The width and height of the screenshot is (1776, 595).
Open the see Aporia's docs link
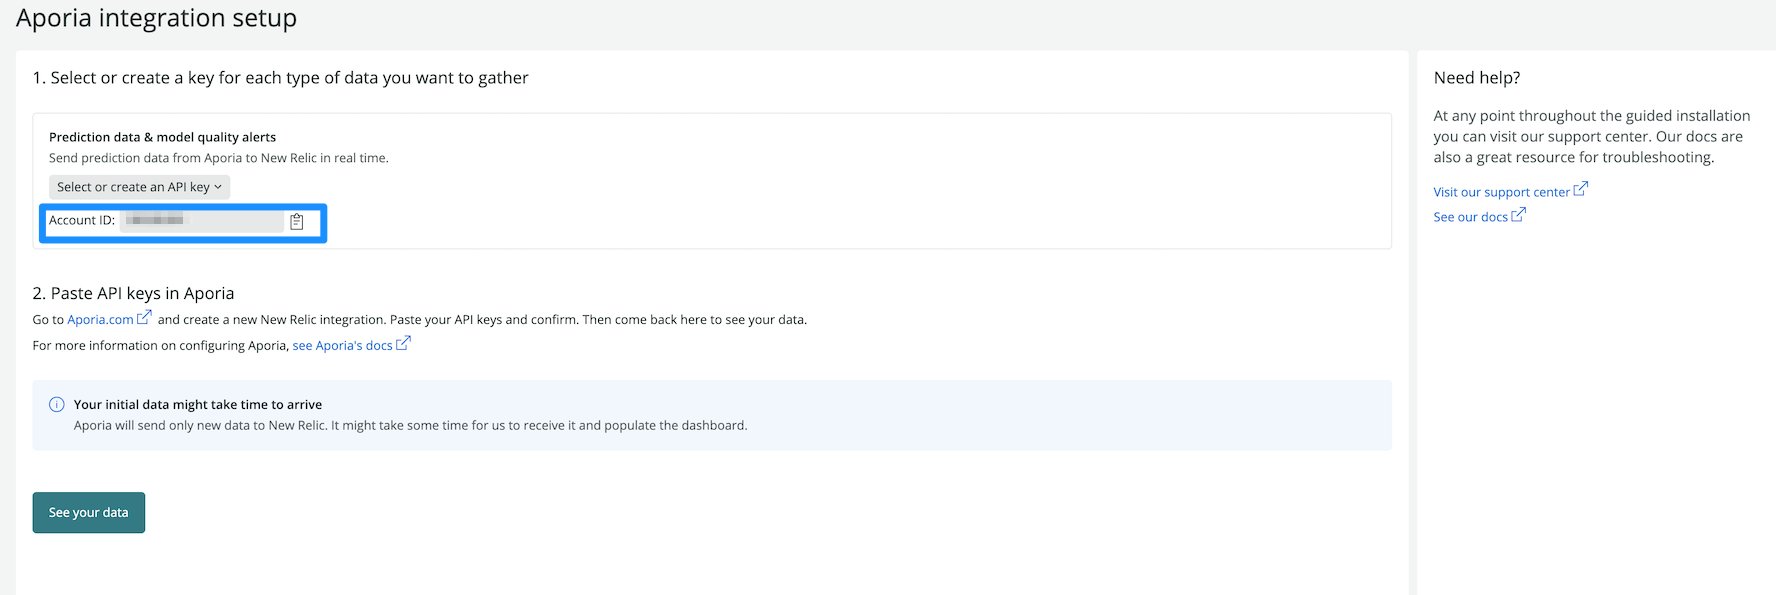[x=342, y=346]
